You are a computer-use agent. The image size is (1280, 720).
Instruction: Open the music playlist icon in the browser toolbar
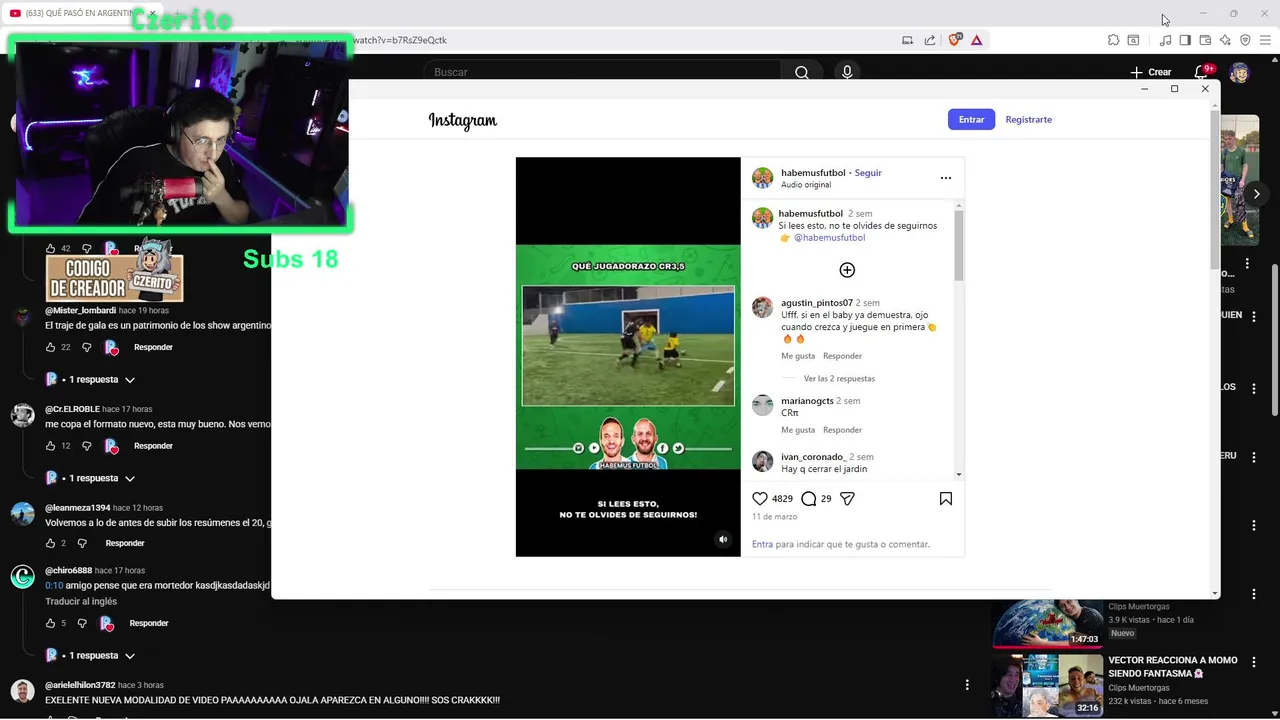click(1165, 40)
